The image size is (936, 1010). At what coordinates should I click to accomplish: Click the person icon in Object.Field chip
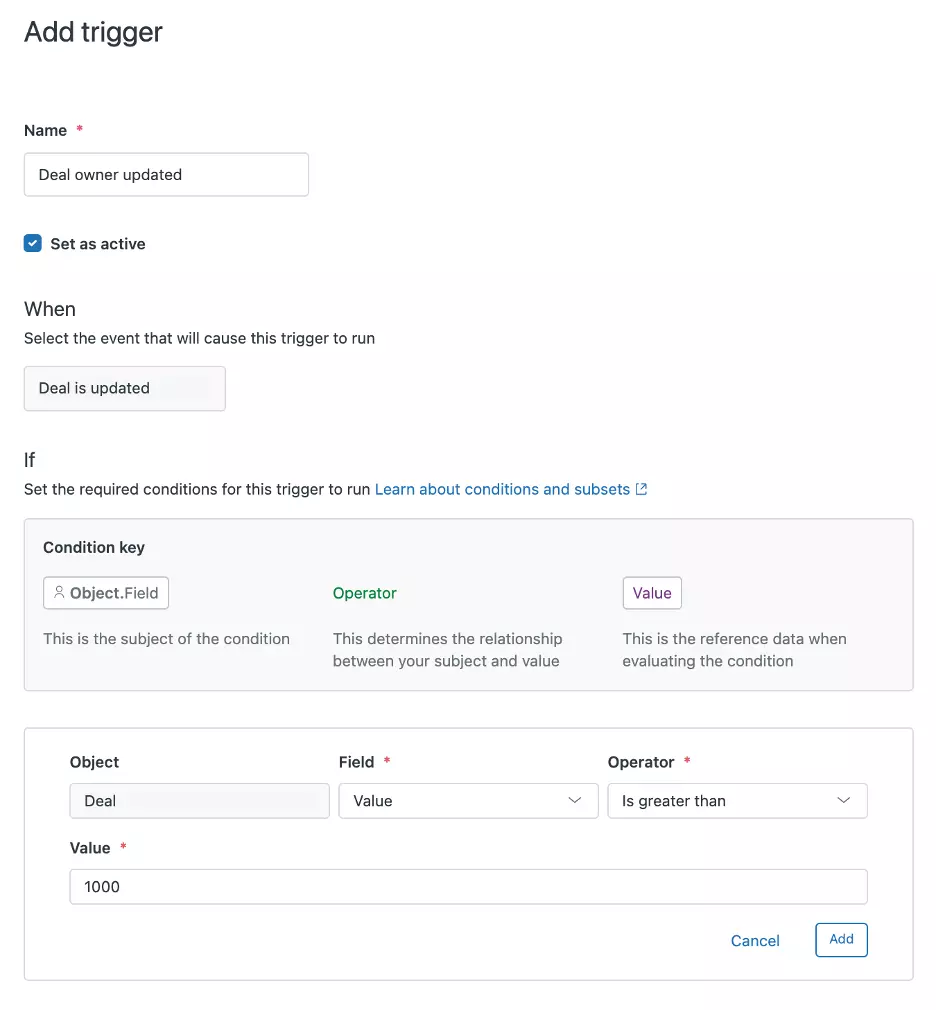pos(59,592)
